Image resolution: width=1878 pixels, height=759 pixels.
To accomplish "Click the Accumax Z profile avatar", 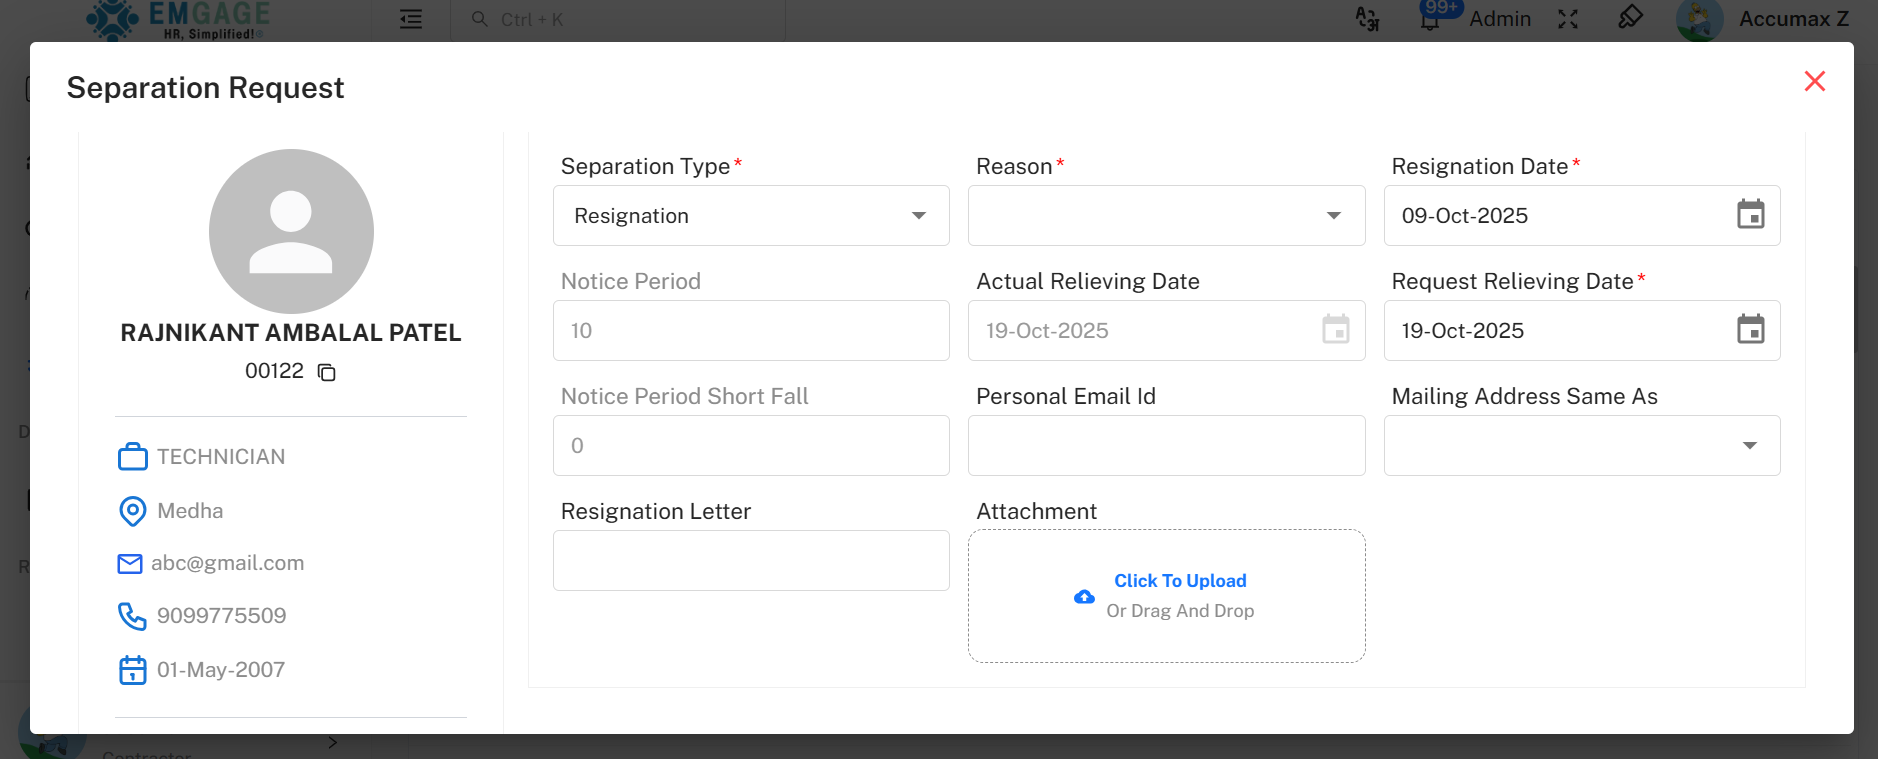I will click(1700, 19).
